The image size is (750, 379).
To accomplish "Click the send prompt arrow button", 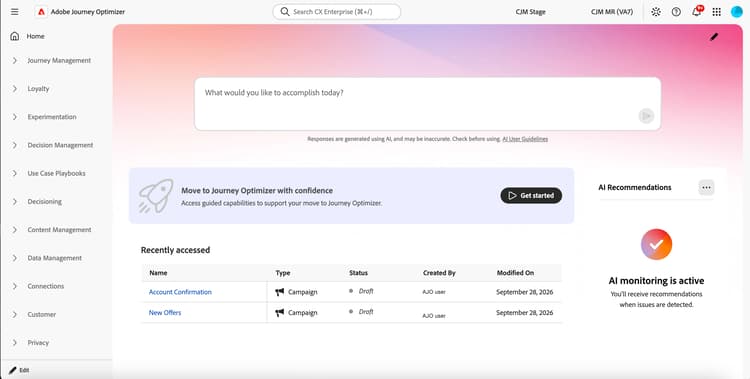I will [x=646, y=116].
